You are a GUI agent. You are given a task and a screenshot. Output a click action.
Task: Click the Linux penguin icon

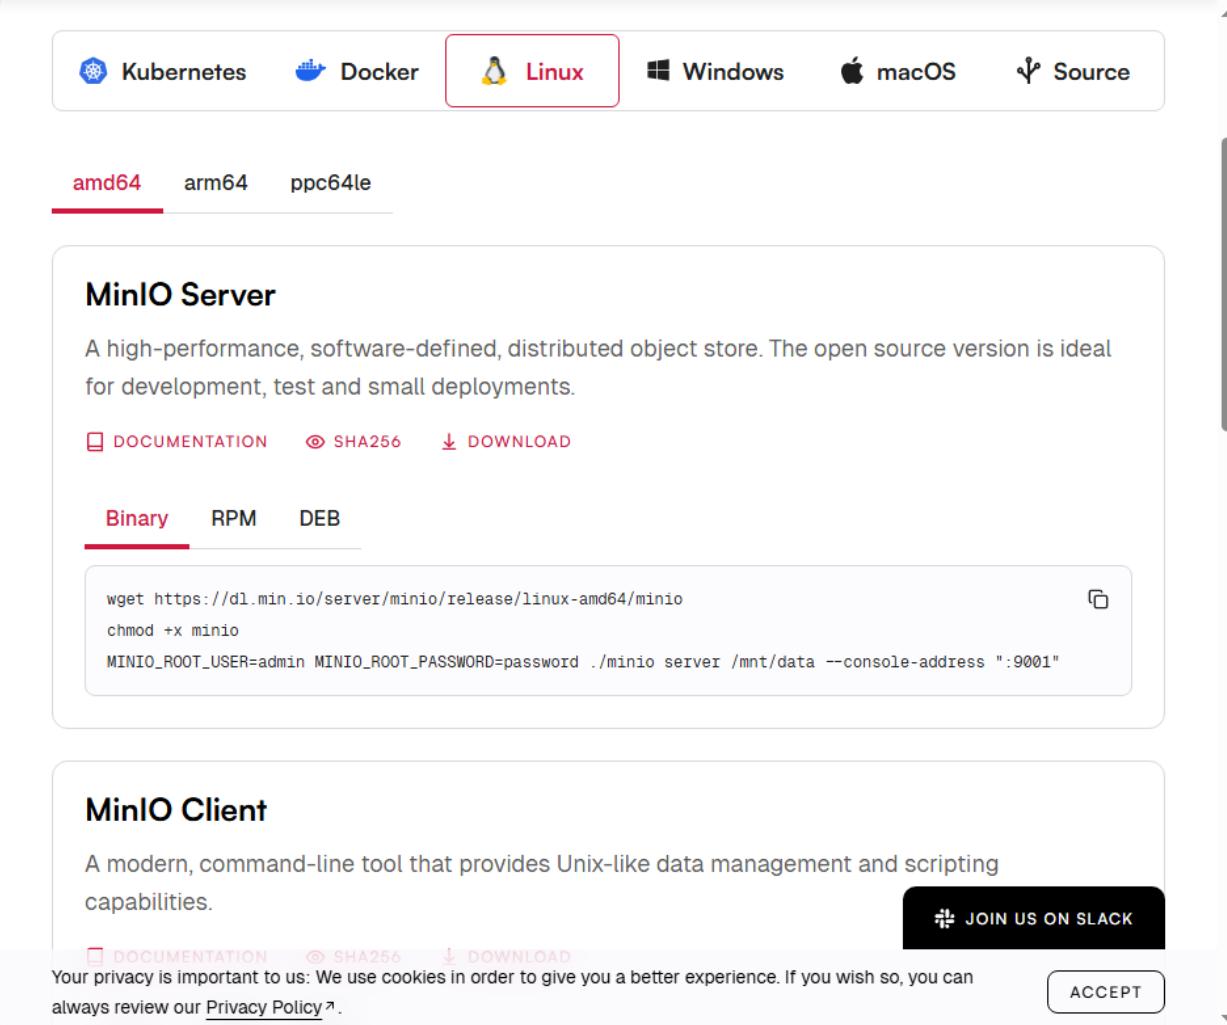click(x=494, y=71)
